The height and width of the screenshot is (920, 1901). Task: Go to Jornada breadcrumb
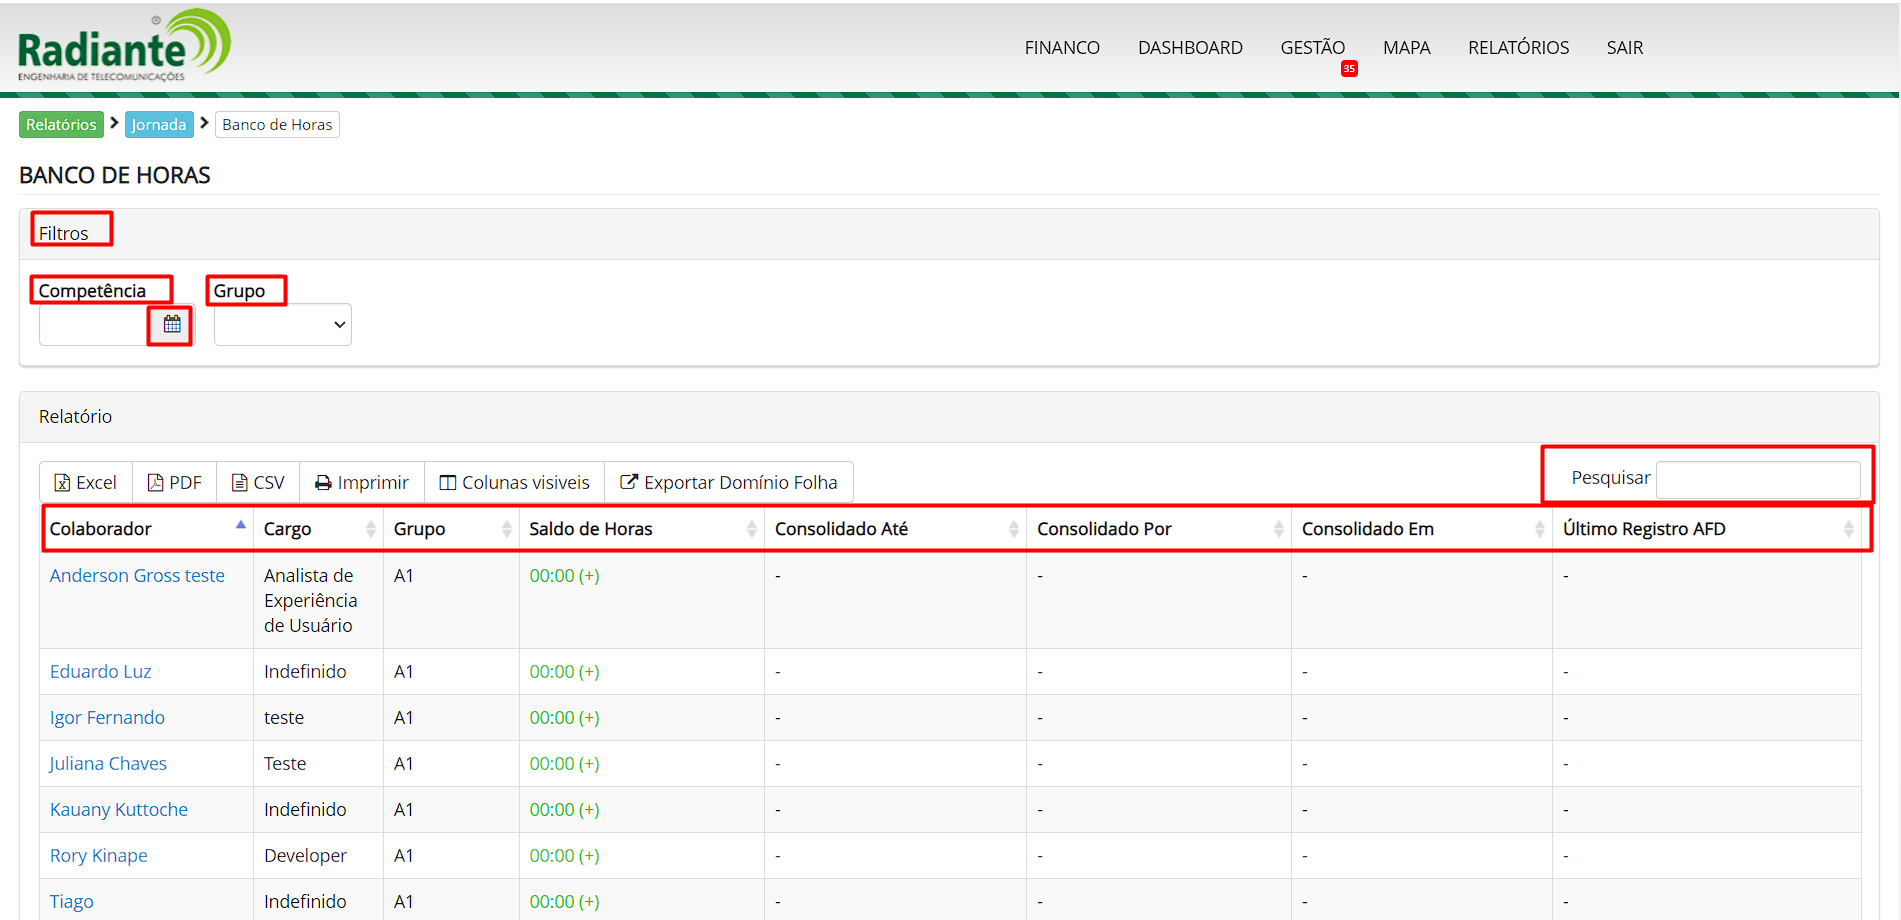[159, 125]
